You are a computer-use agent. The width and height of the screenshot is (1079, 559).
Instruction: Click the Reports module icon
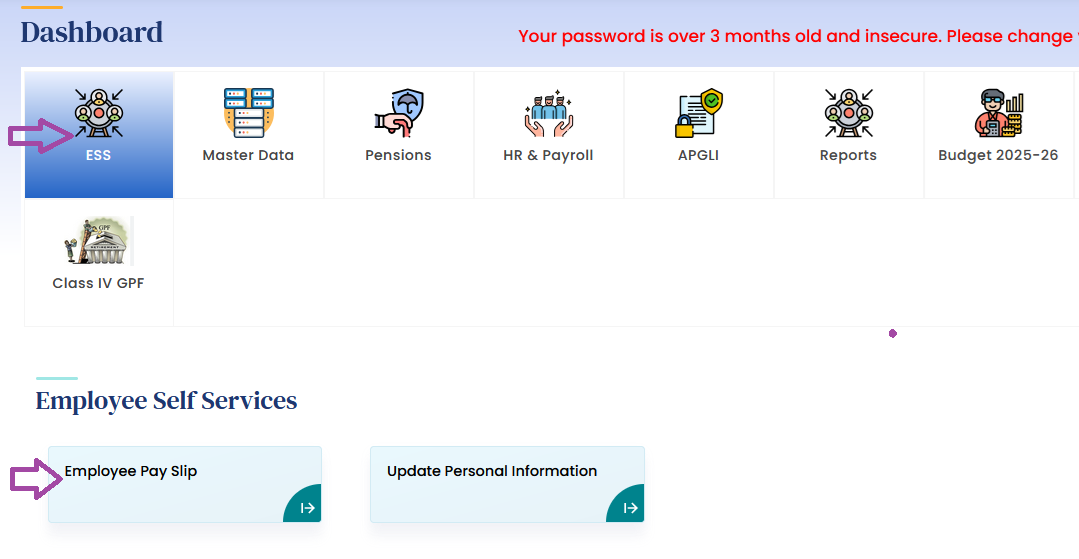point(848,112)
